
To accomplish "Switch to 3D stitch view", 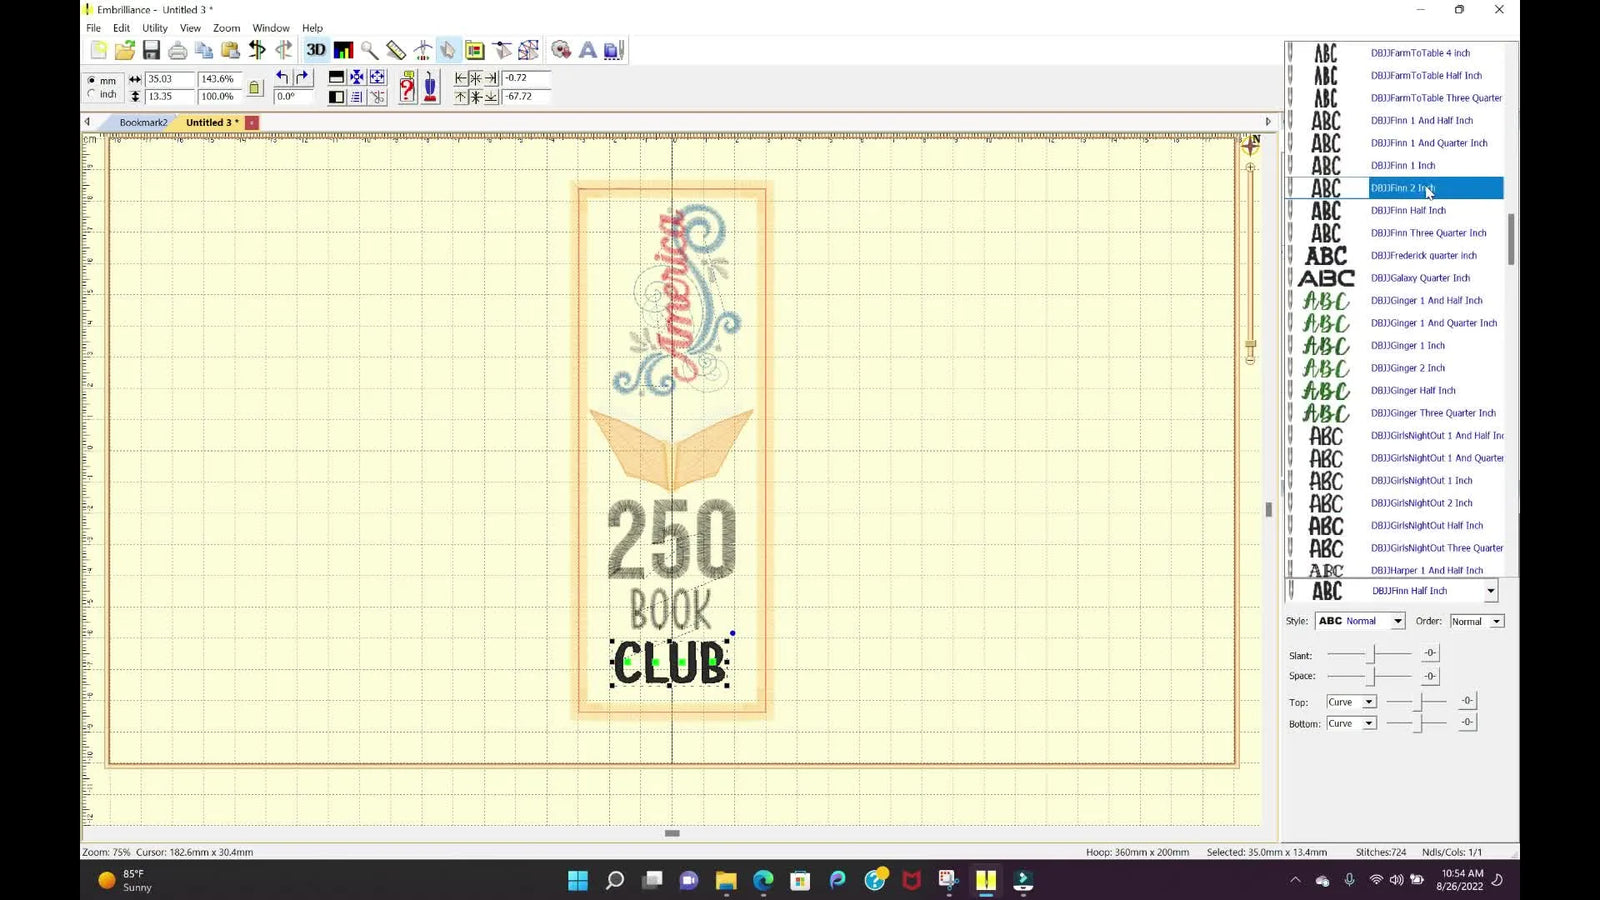I will (317, 49).
